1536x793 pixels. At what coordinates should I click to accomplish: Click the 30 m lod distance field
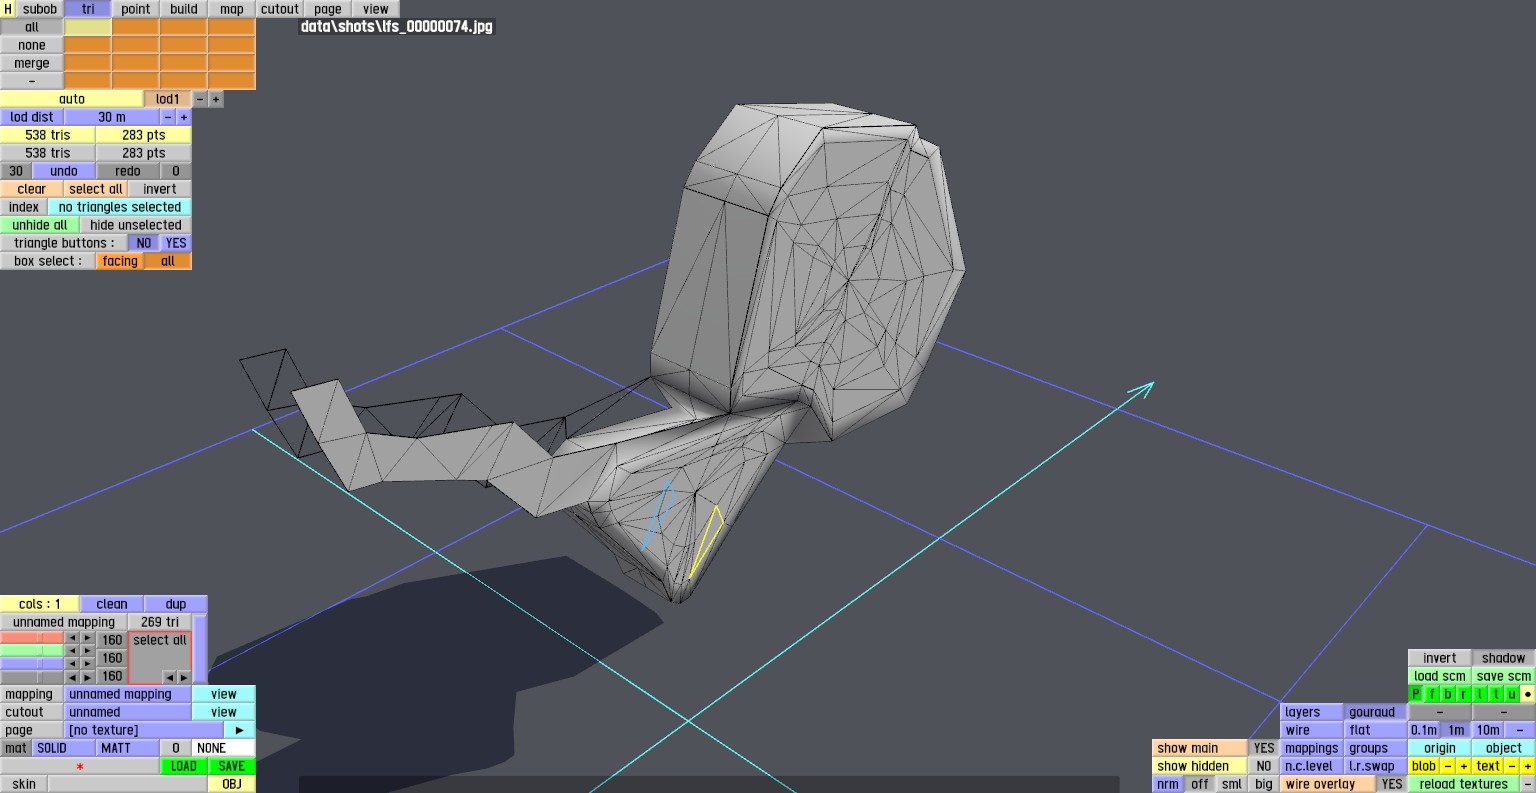(x=112, y=117)
